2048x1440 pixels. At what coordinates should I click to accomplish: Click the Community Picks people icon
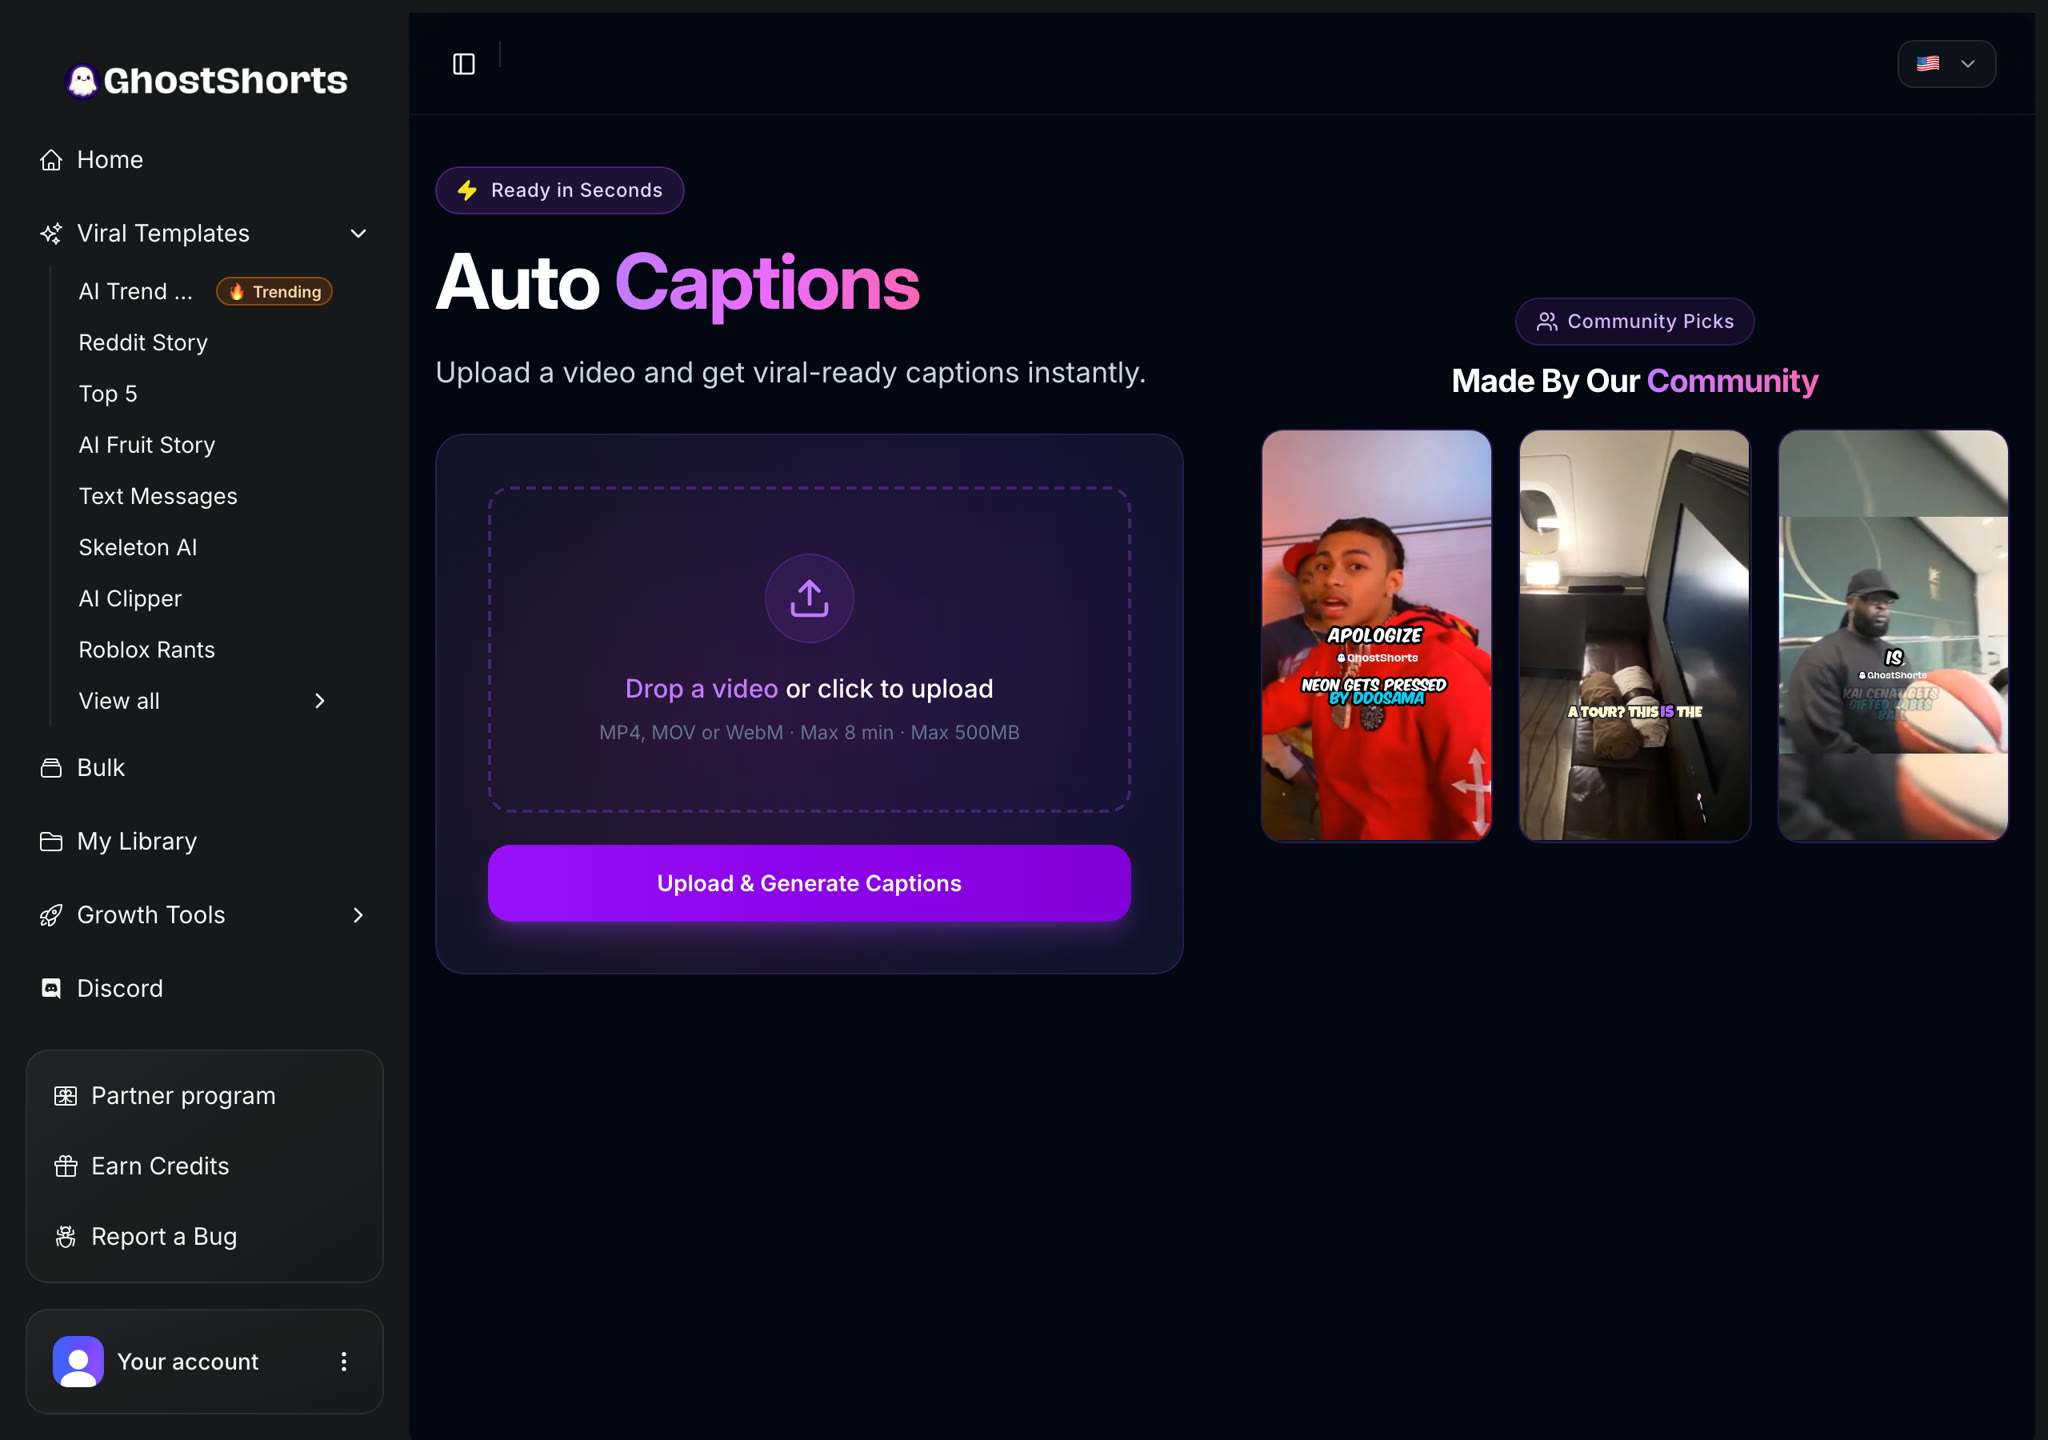click(1547, 322)
